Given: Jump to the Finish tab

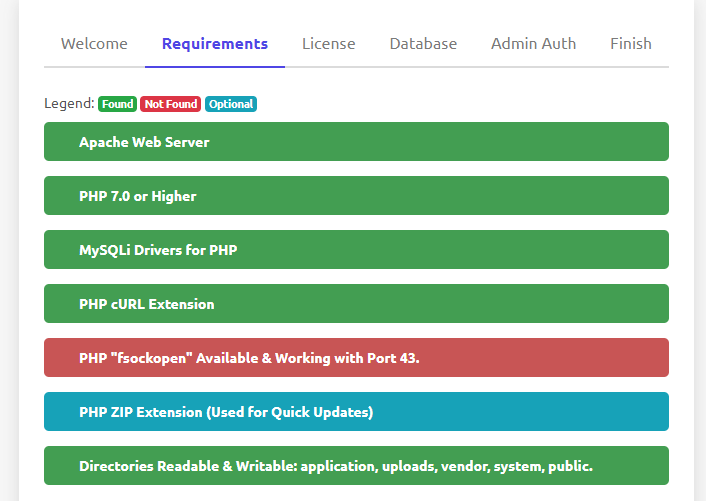Looking at the screenshot, I should pyautogui.click(x=630, y=44).
